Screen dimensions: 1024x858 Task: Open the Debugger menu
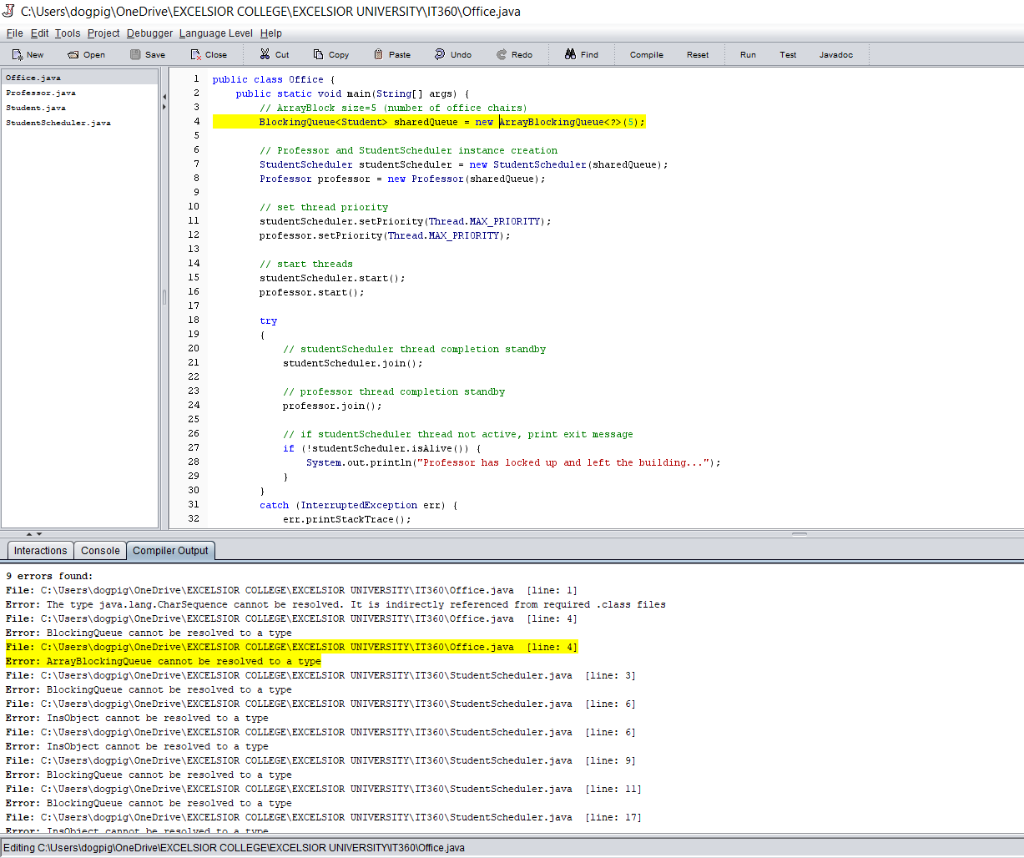point(148,33)
